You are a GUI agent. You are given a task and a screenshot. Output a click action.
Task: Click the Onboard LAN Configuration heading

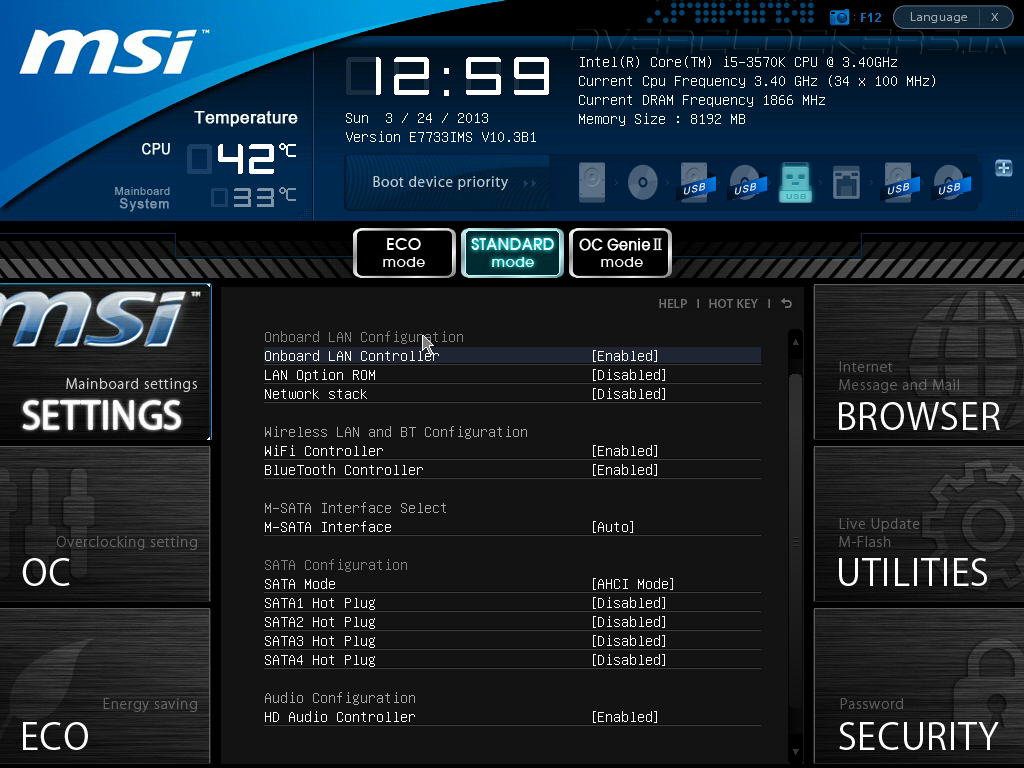click(x=364, y=337)
